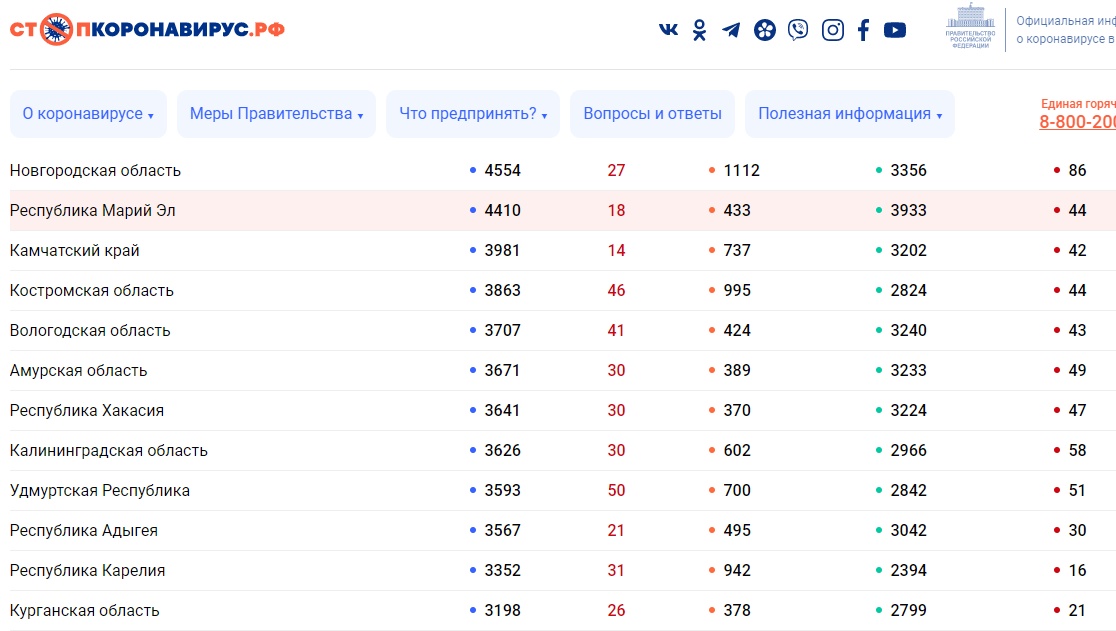Image resolution: width=1116 pixels, height=631 pixels.
Task: Open the 'Что предпринять?' dropdown
Action: point(473,114)
